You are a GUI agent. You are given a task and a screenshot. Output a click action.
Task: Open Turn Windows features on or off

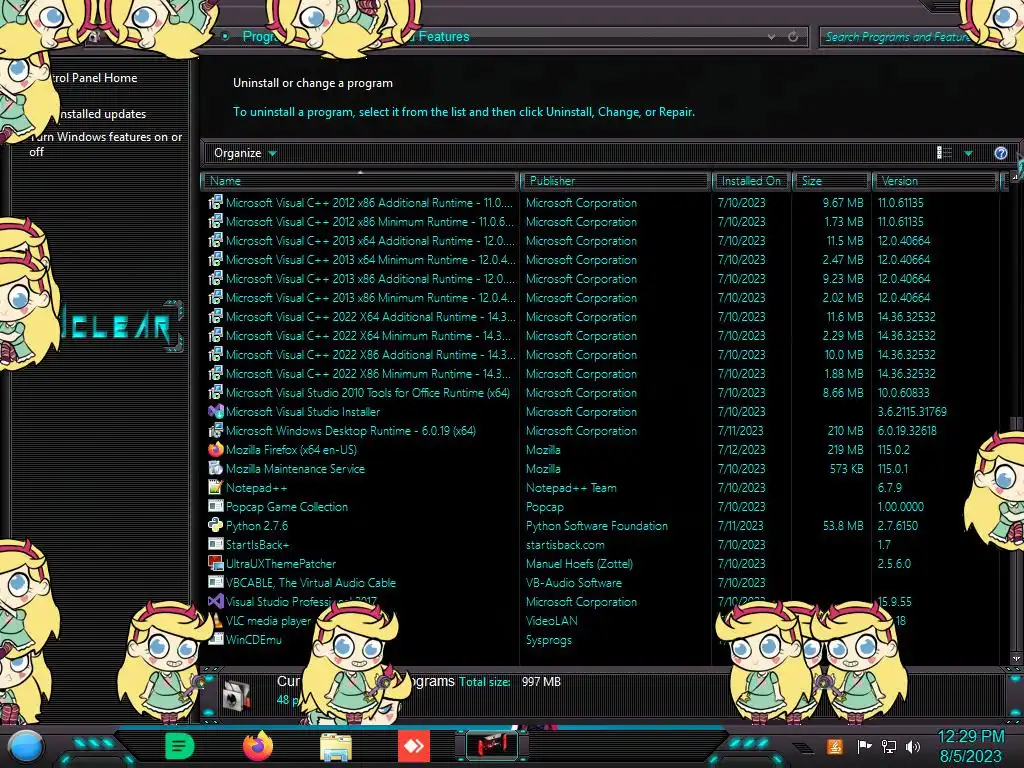click(x=106, y=144)
